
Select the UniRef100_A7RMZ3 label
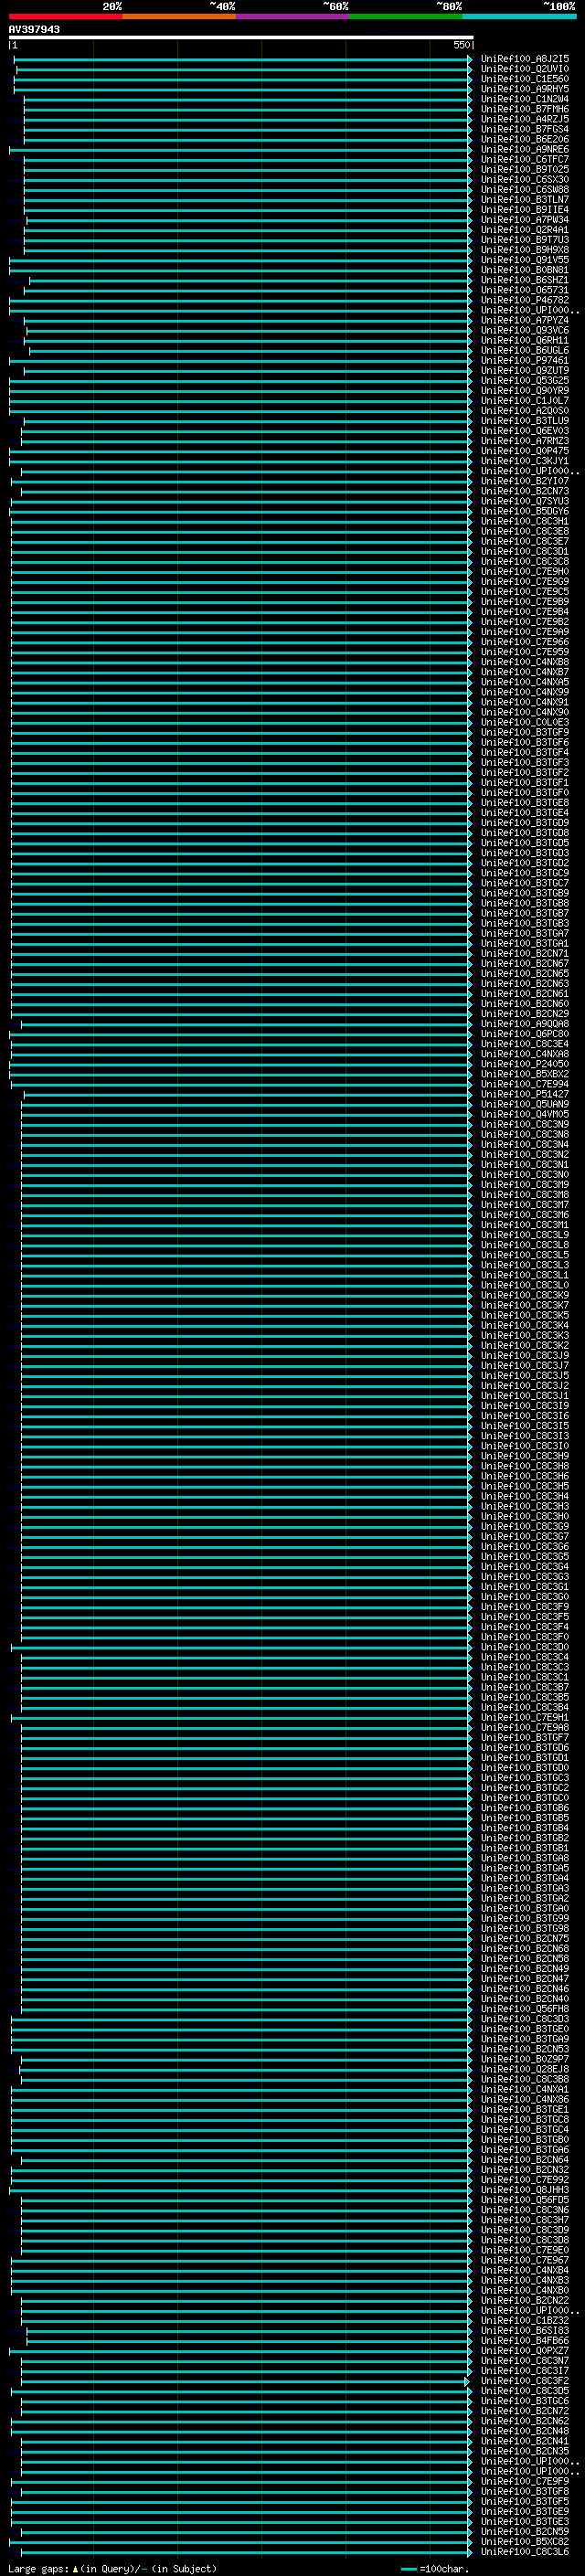525,441
